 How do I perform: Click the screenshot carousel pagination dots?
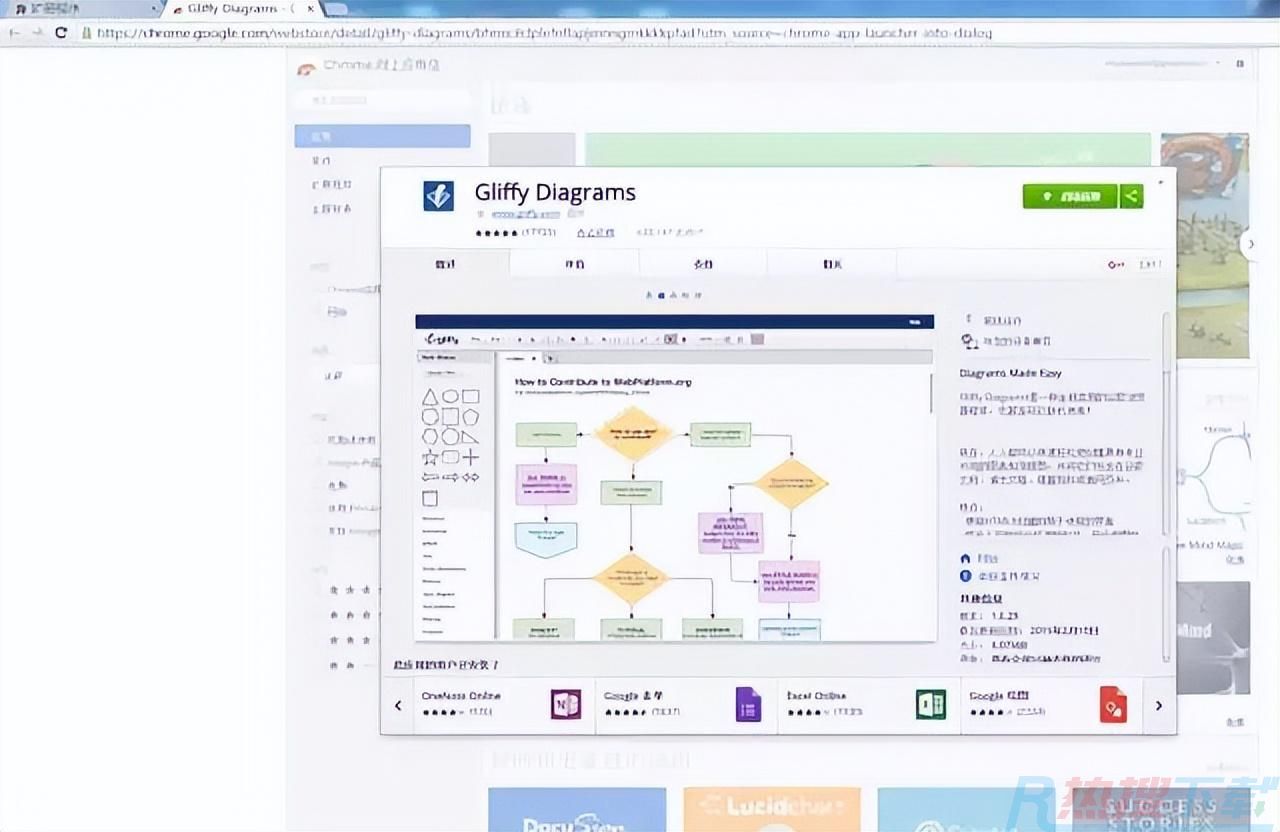pos(675,295)
